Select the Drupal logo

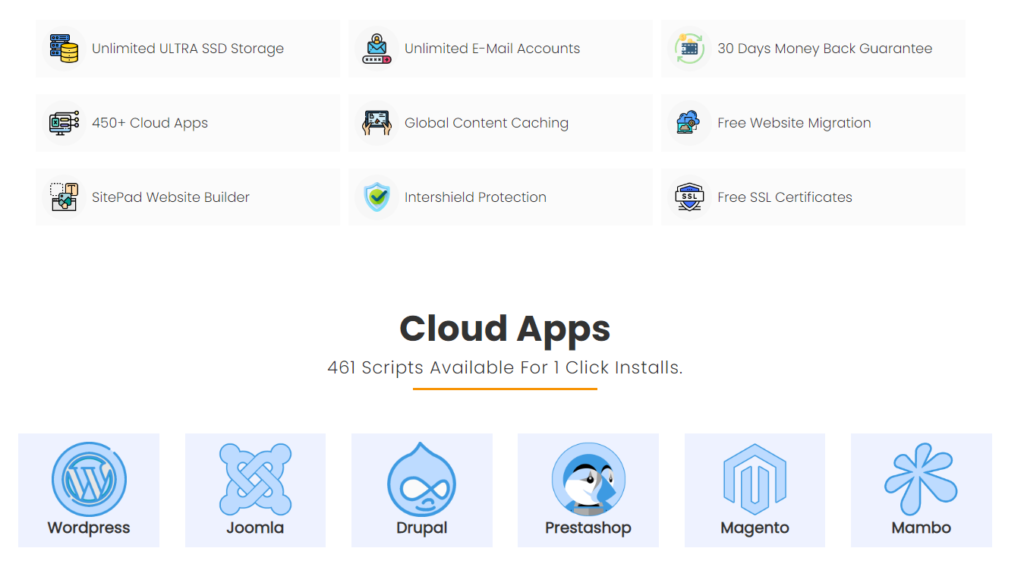click(x=422, y=479)
